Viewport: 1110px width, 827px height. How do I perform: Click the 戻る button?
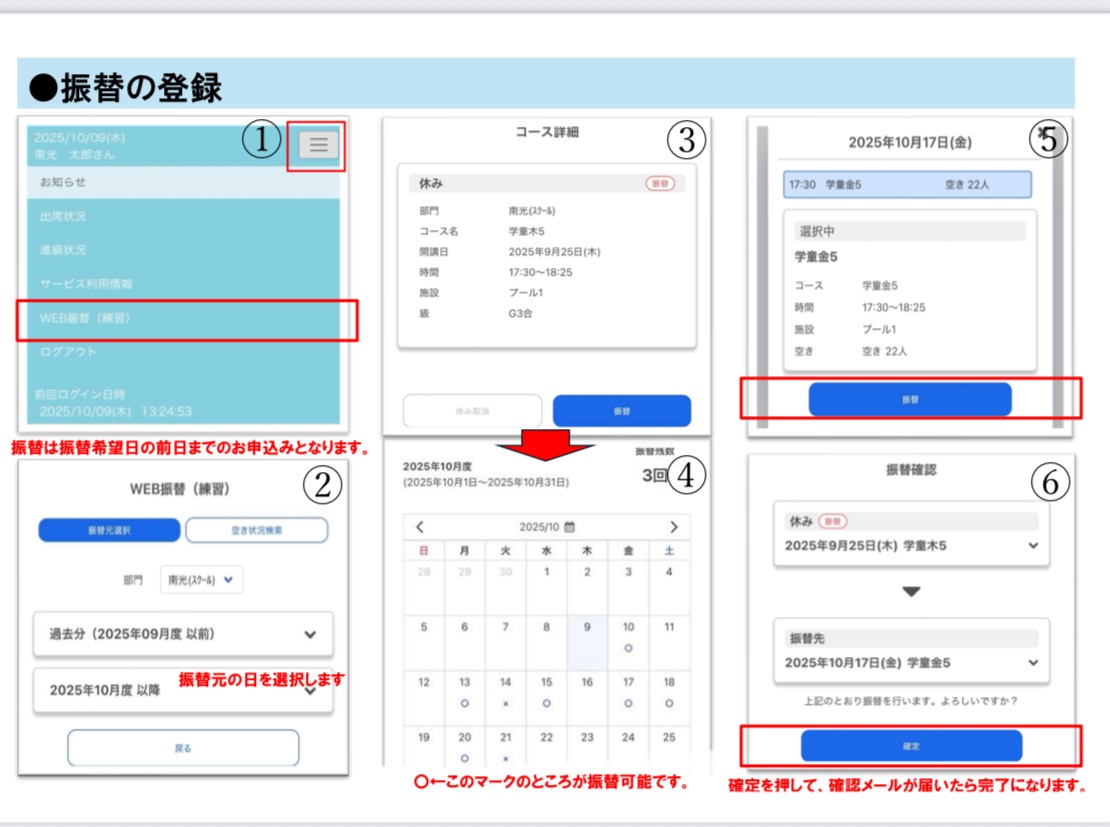[183, 747]
